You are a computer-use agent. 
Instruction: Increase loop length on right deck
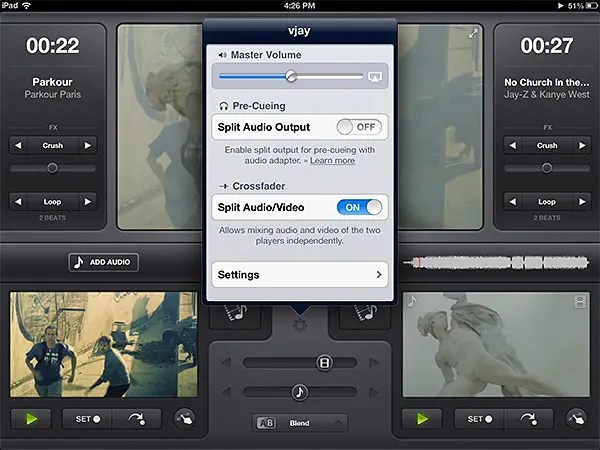pos(582,202)
